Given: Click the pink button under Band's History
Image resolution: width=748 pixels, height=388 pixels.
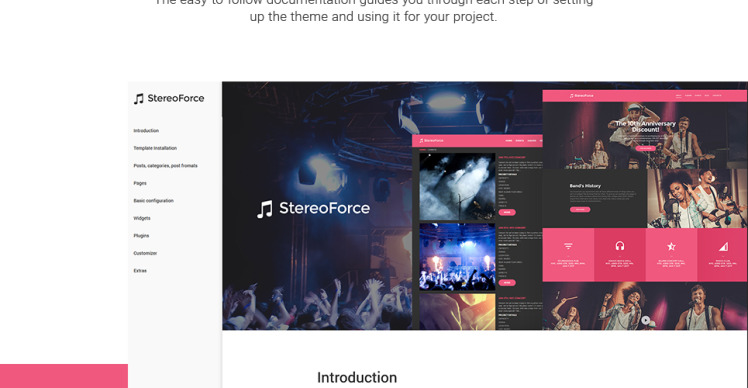Looking at the screenshot, I should tap(580, 210).
